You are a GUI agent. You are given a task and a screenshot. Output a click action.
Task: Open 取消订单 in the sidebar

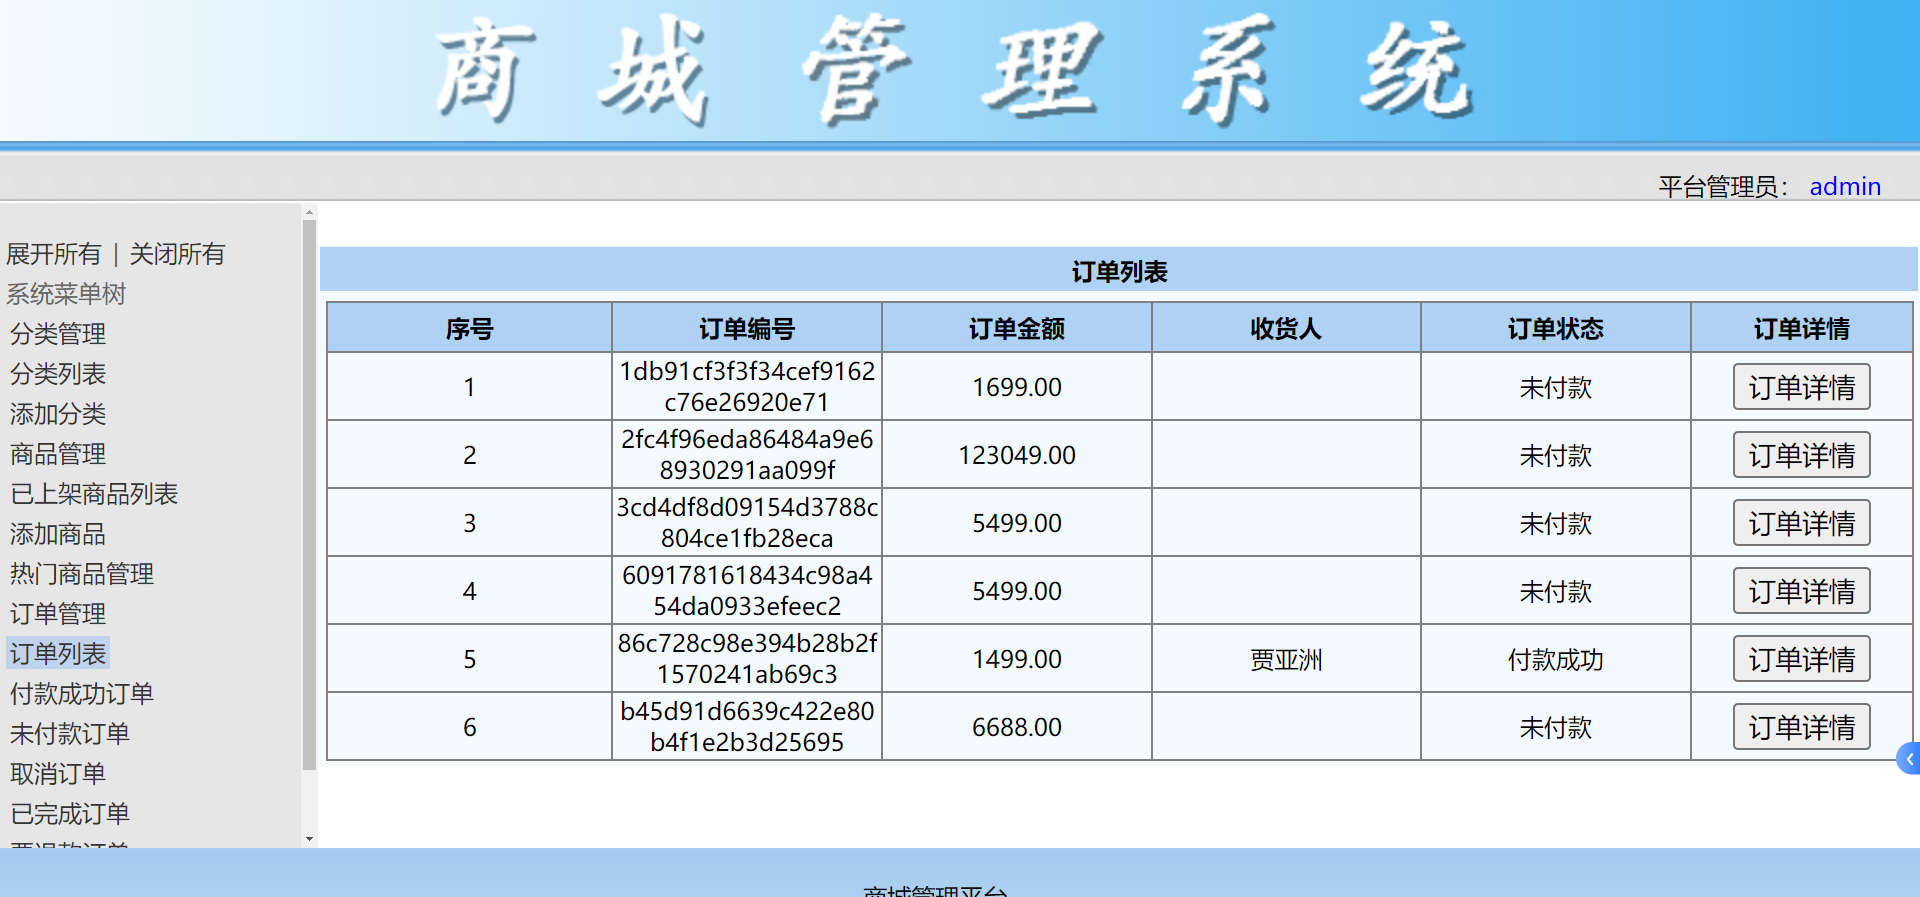pyautogui.click(x=58, y=774)
